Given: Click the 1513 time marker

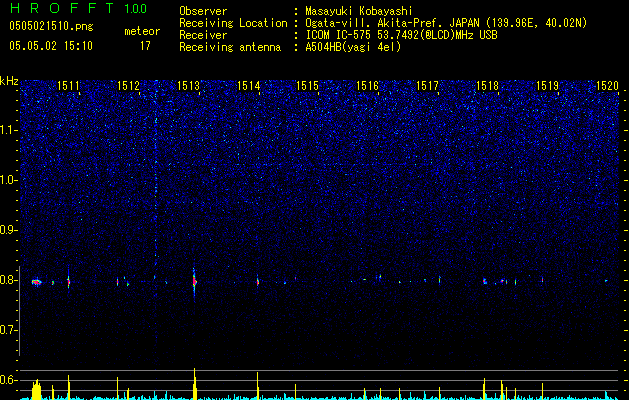Looking at the screenshot, I should click(189, 86).
